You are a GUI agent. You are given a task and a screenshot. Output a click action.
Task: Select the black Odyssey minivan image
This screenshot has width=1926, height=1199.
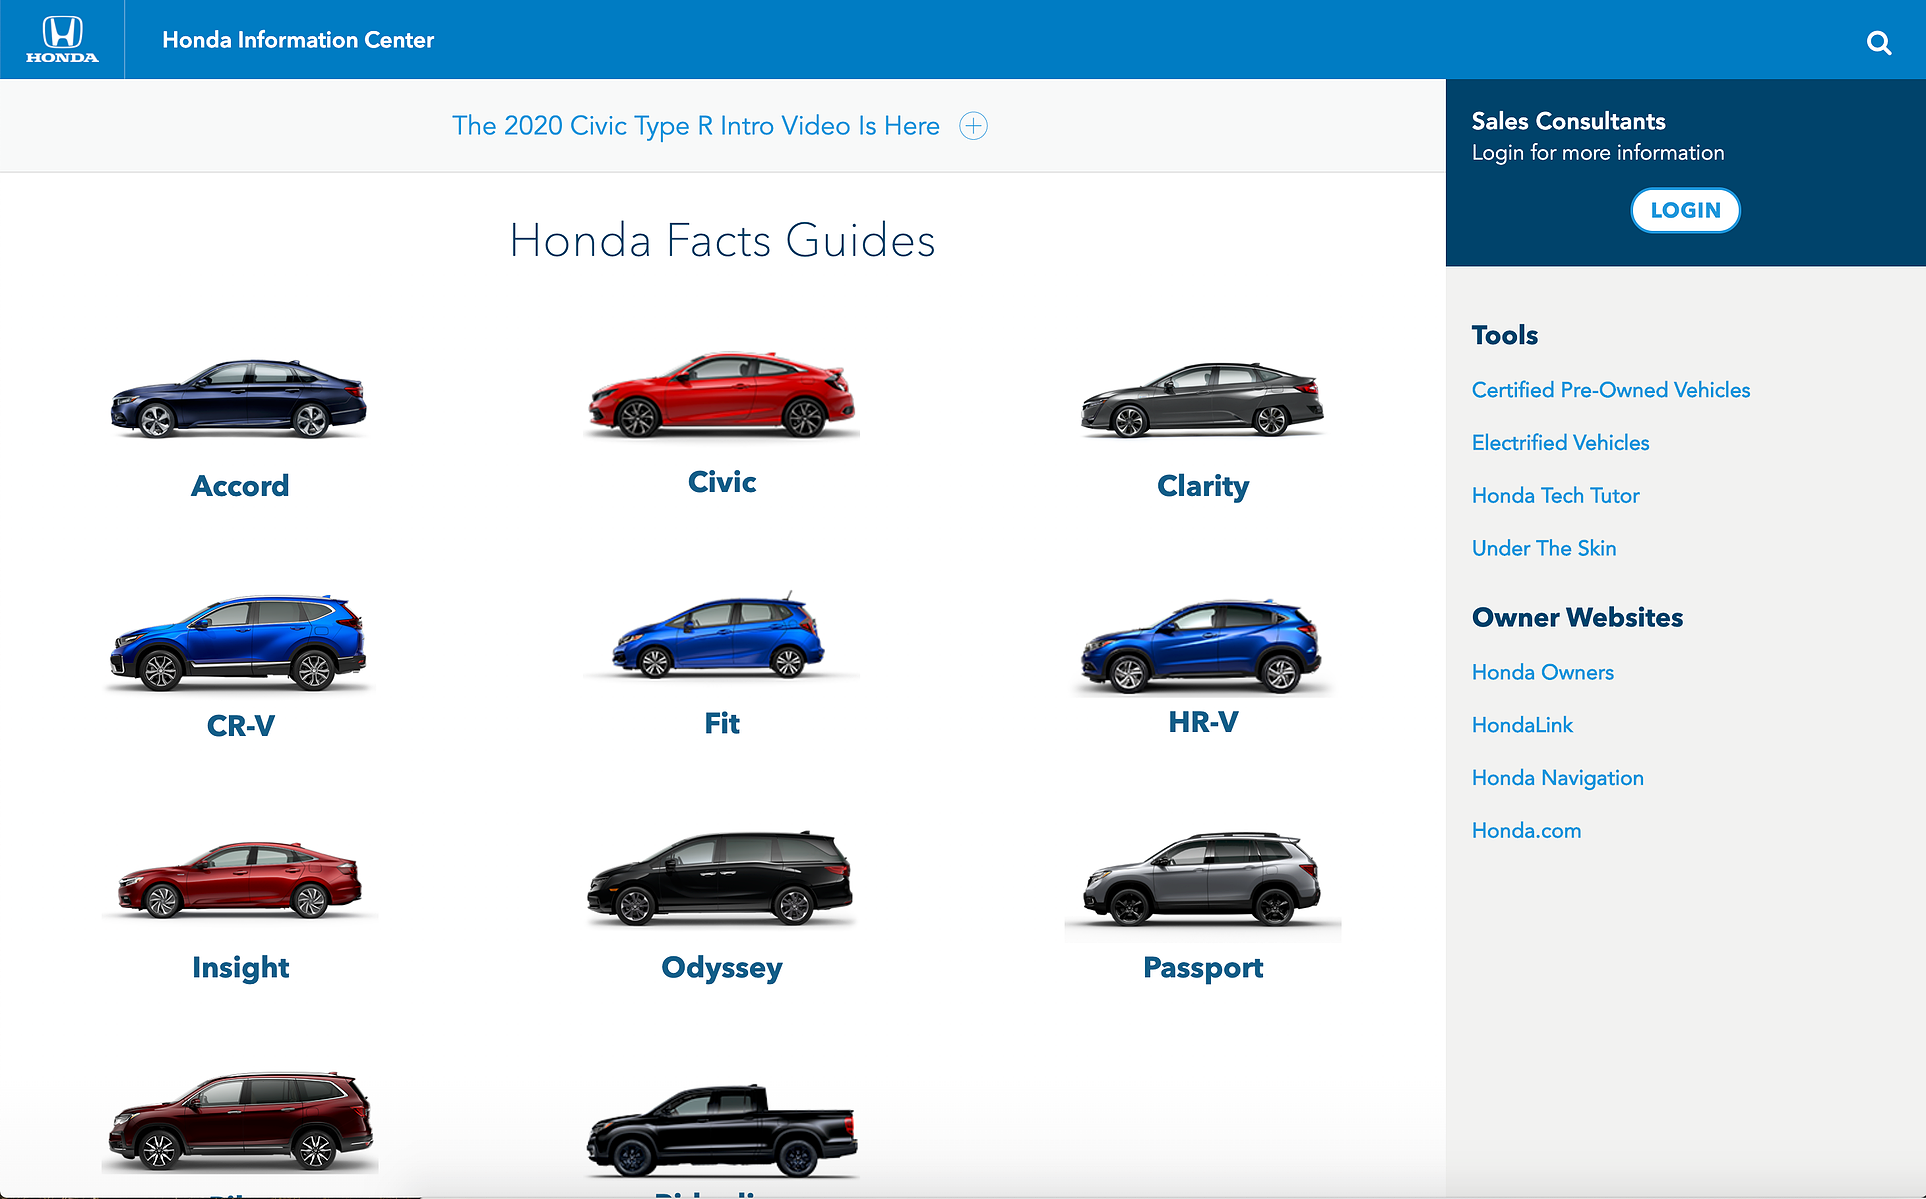point(721,877)
